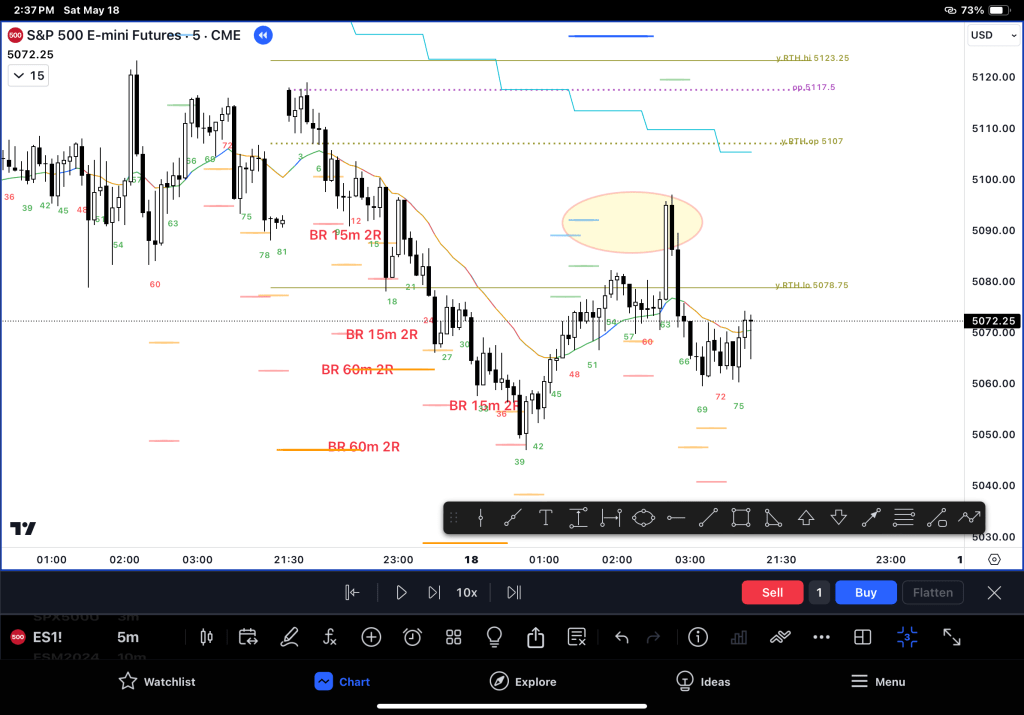Screen dimensions: 1024x715
Task: Select the text drawing tool
Action: (x=545, y=517)
